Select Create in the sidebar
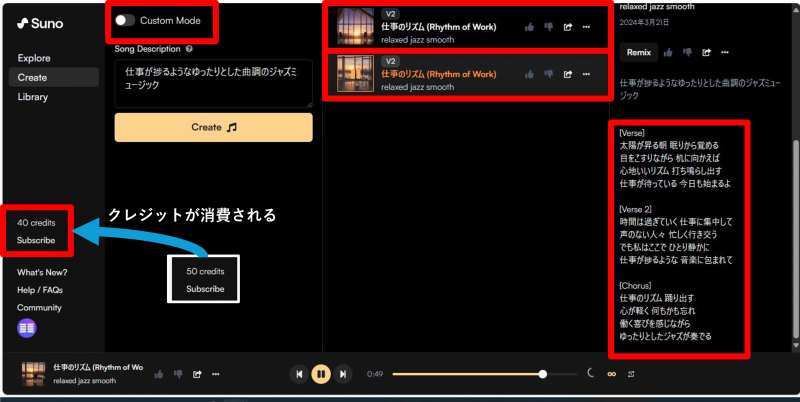 (x=54, y=78)
